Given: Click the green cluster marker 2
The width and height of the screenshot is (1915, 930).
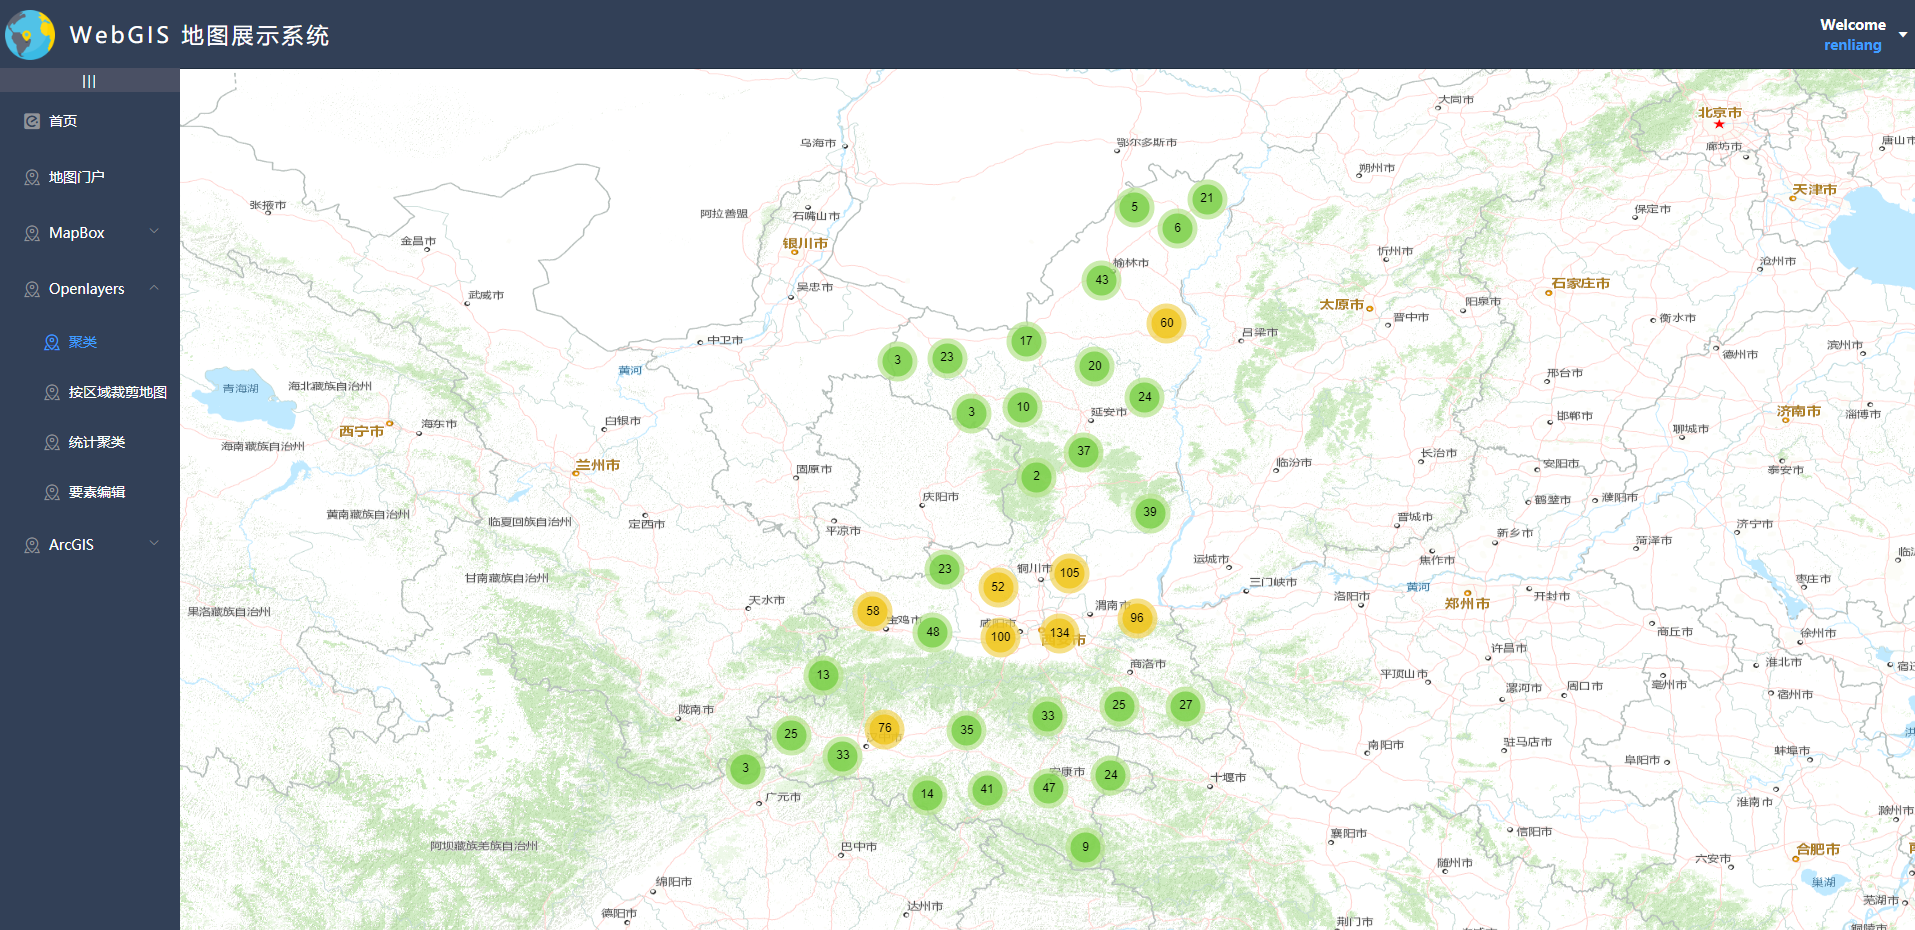Looking at the screenshot, I should pyautogui.click(x=1037, y=476).
